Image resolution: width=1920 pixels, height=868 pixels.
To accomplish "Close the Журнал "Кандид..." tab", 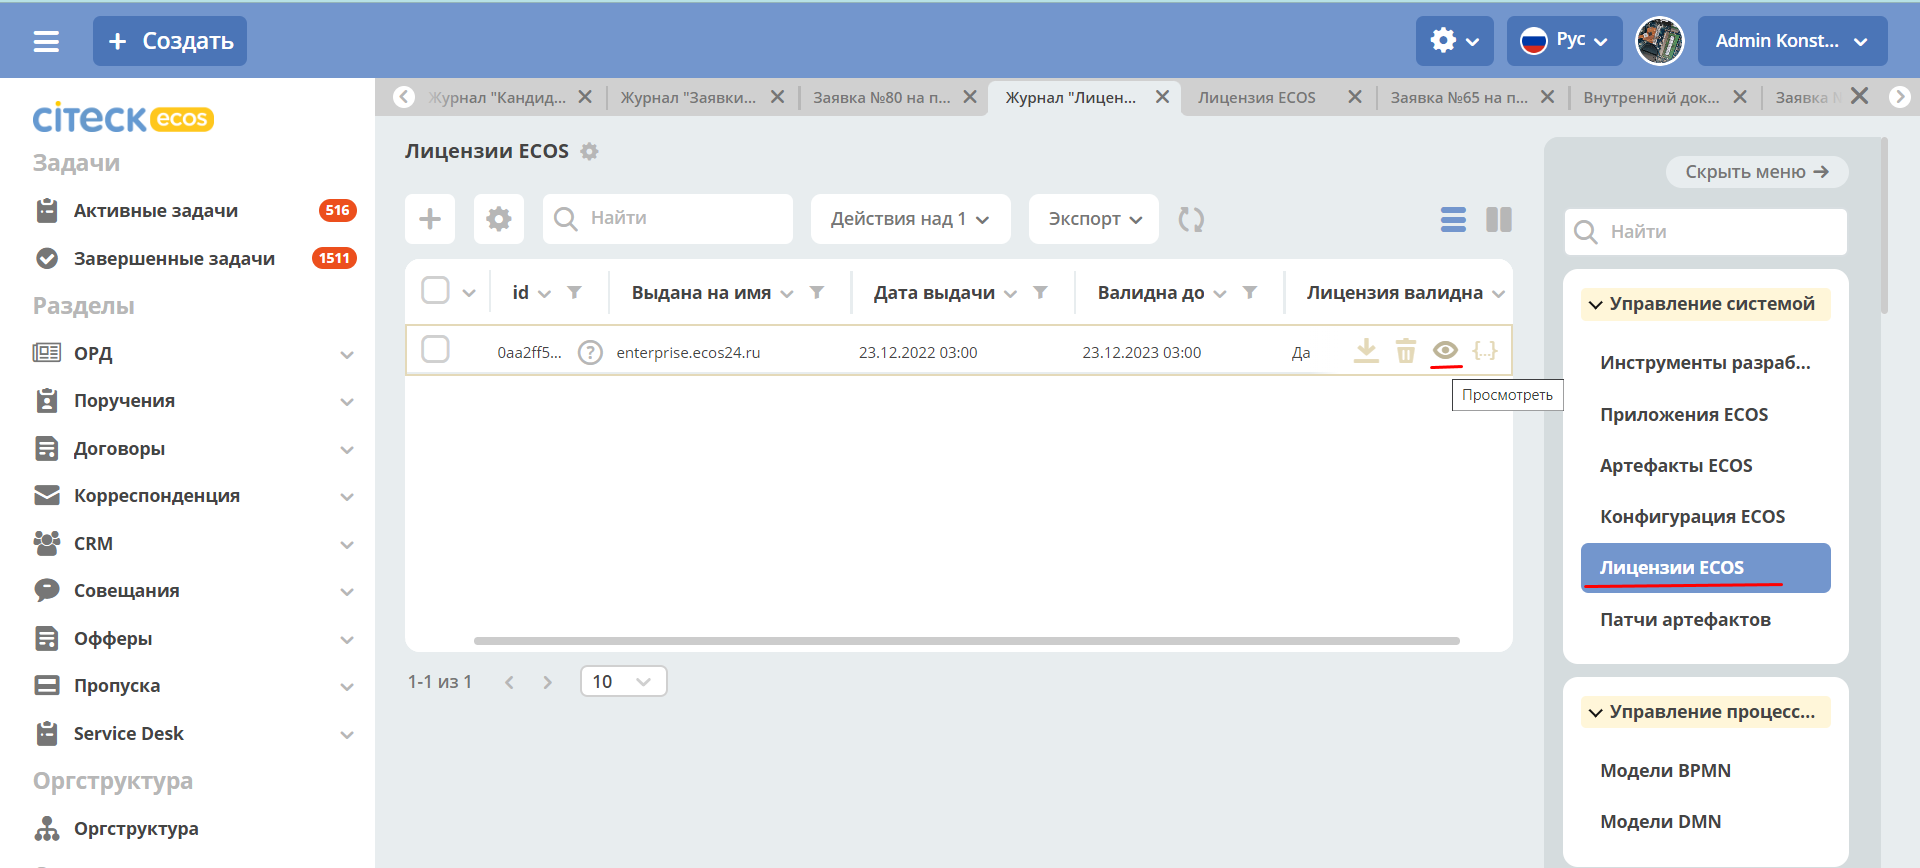I will 585,97.
